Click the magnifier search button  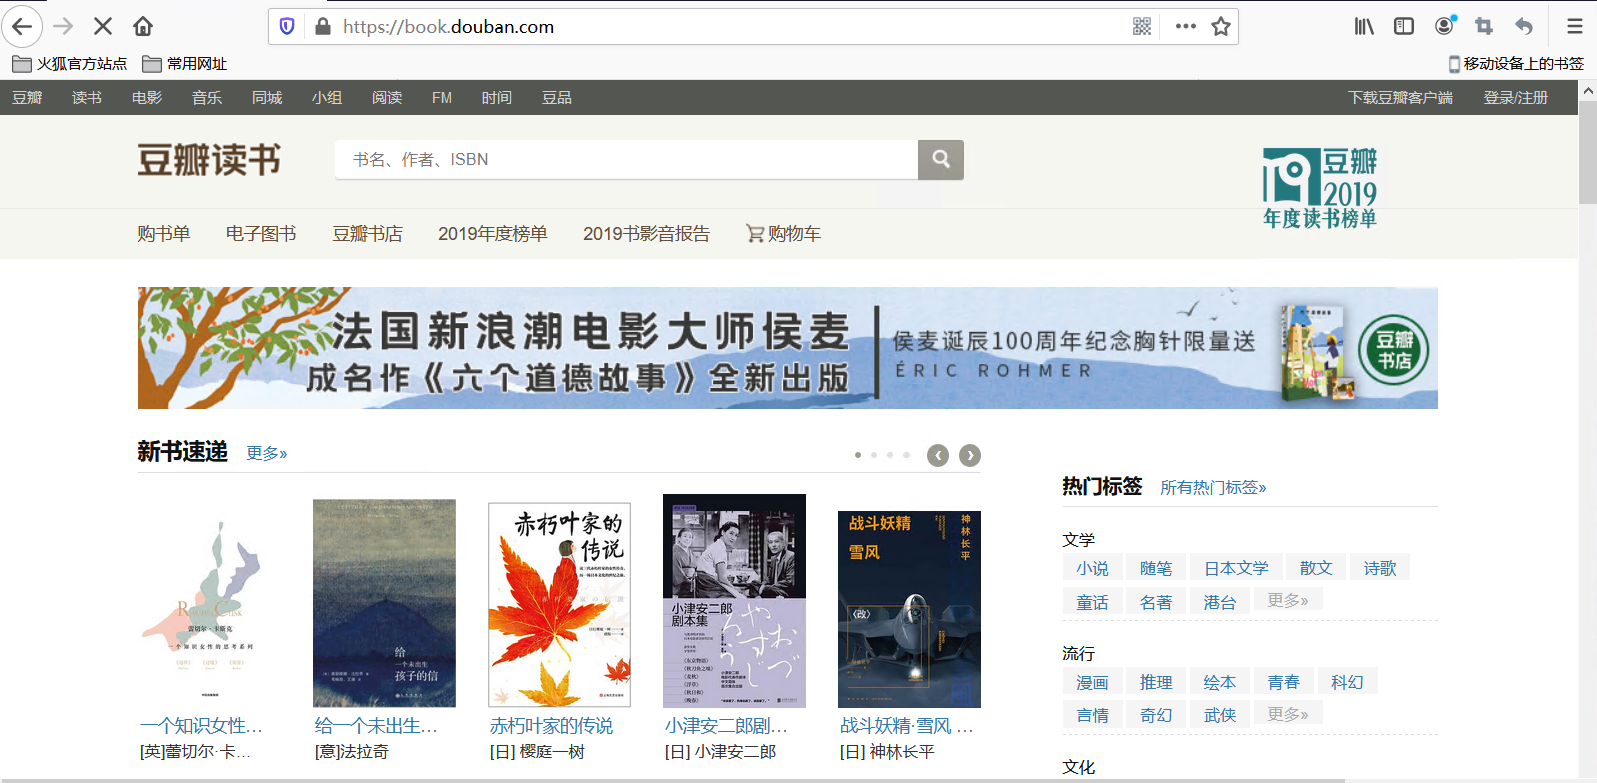(941, 159)
